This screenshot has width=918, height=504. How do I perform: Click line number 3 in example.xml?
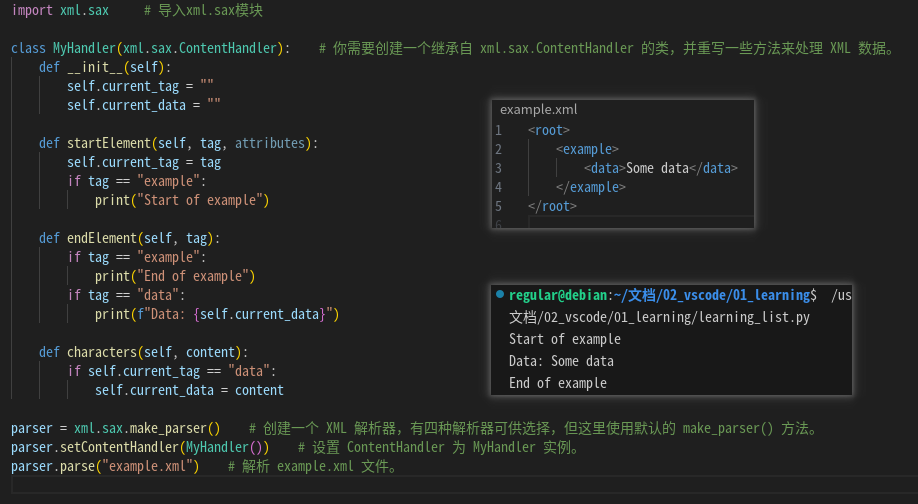[x=498, y=168]
